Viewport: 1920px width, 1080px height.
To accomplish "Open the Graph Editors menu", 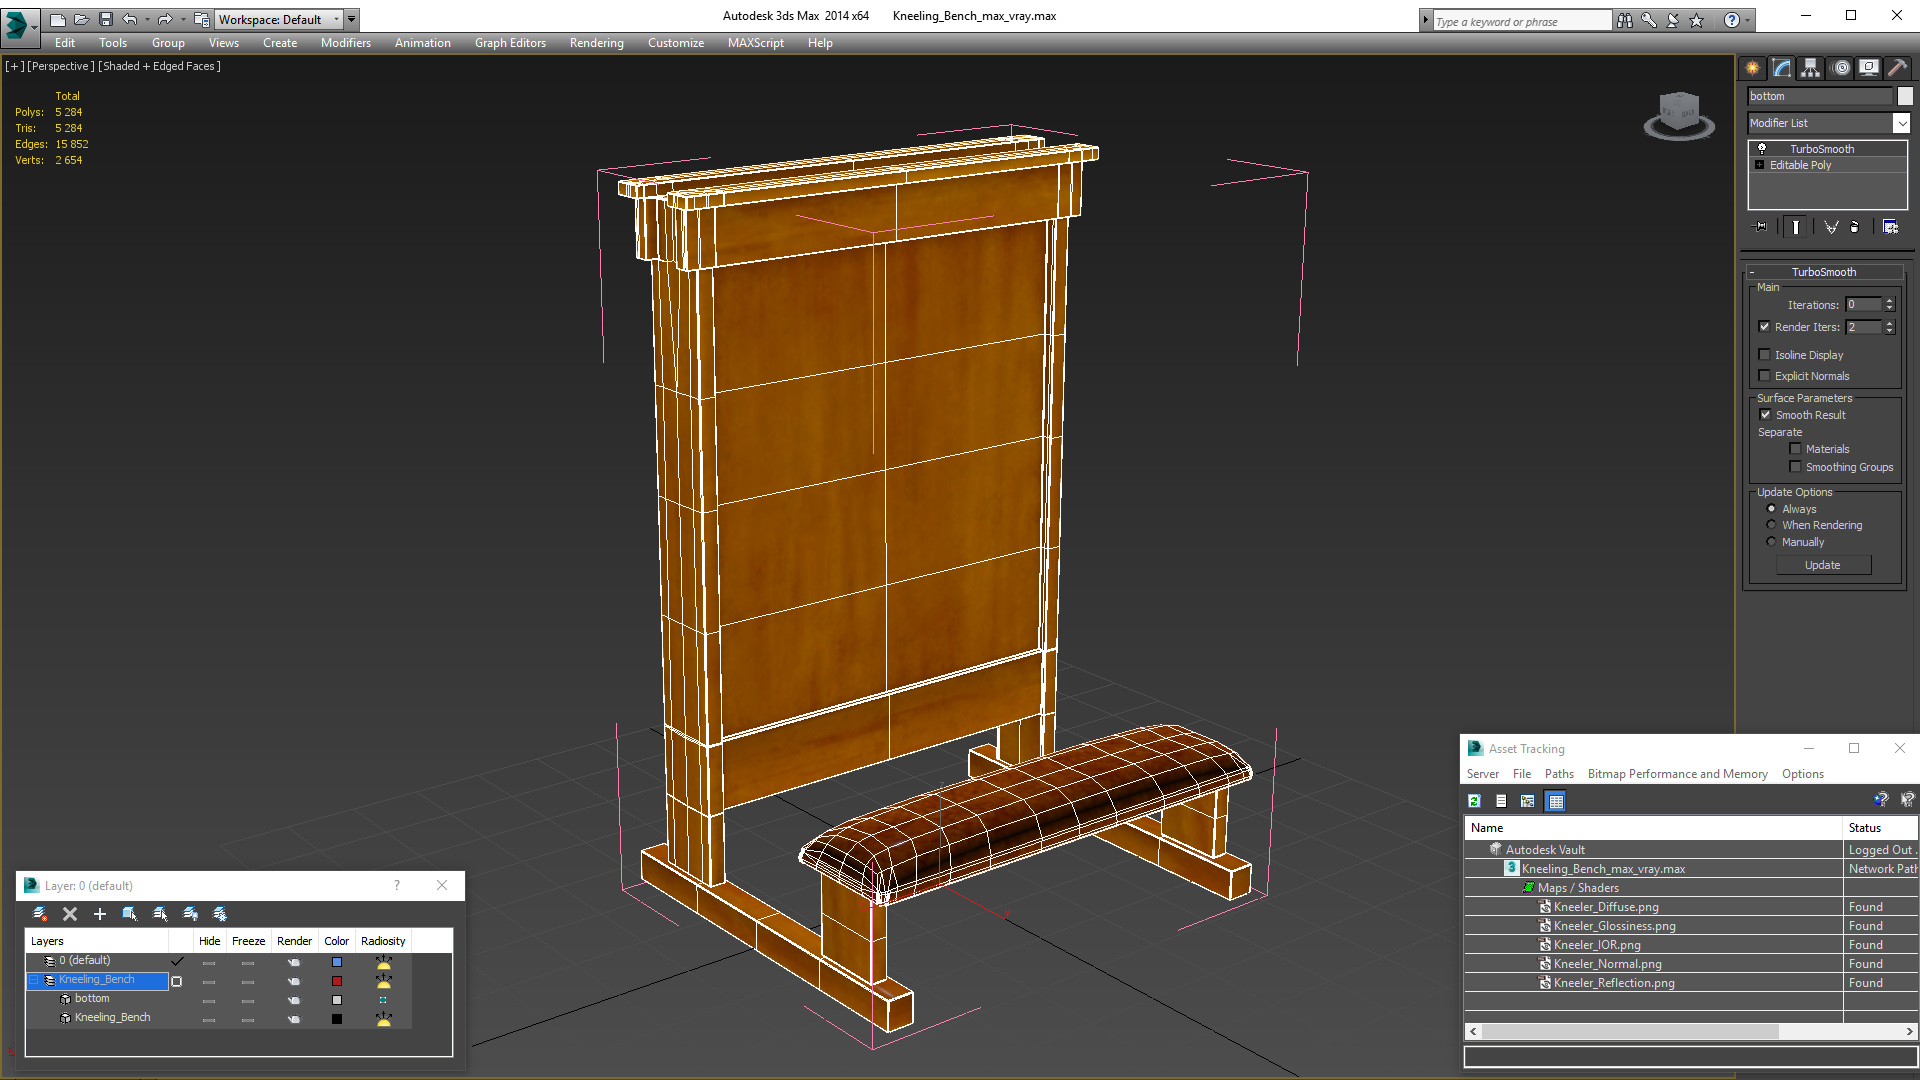I will tap(510, 43).
